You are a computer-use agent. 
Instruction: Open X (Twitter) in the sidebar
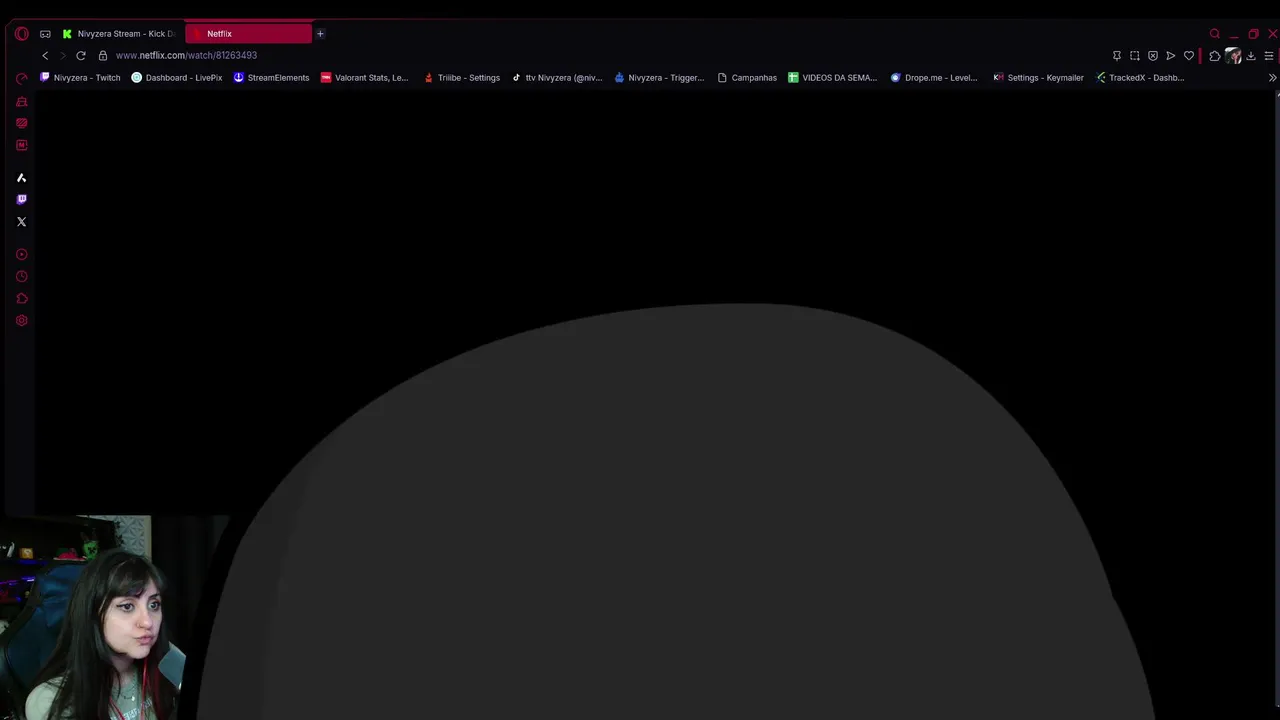(21, 222)
